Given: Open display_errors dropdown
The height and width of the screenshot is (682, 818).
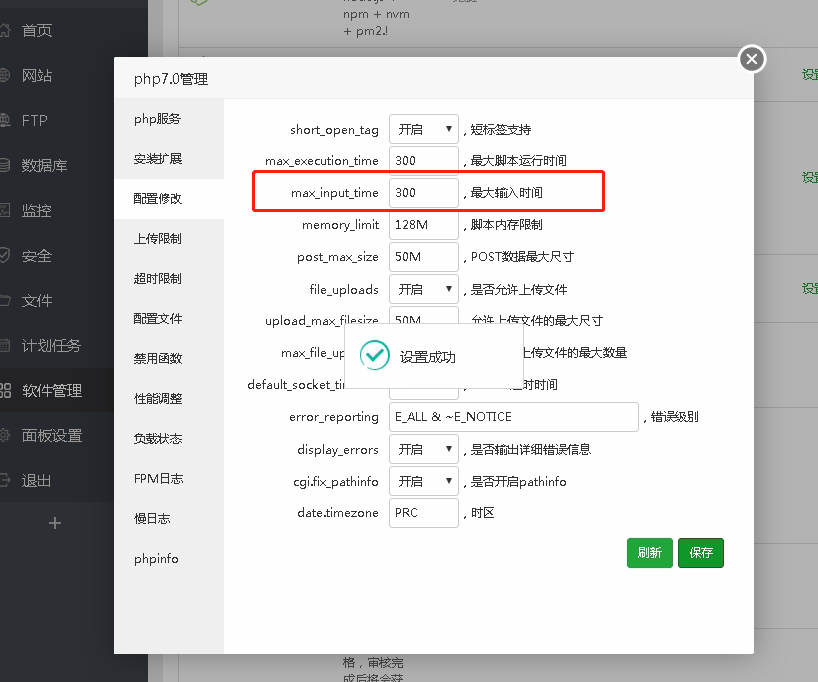Looking at the screenshot, I should point(424,449).
